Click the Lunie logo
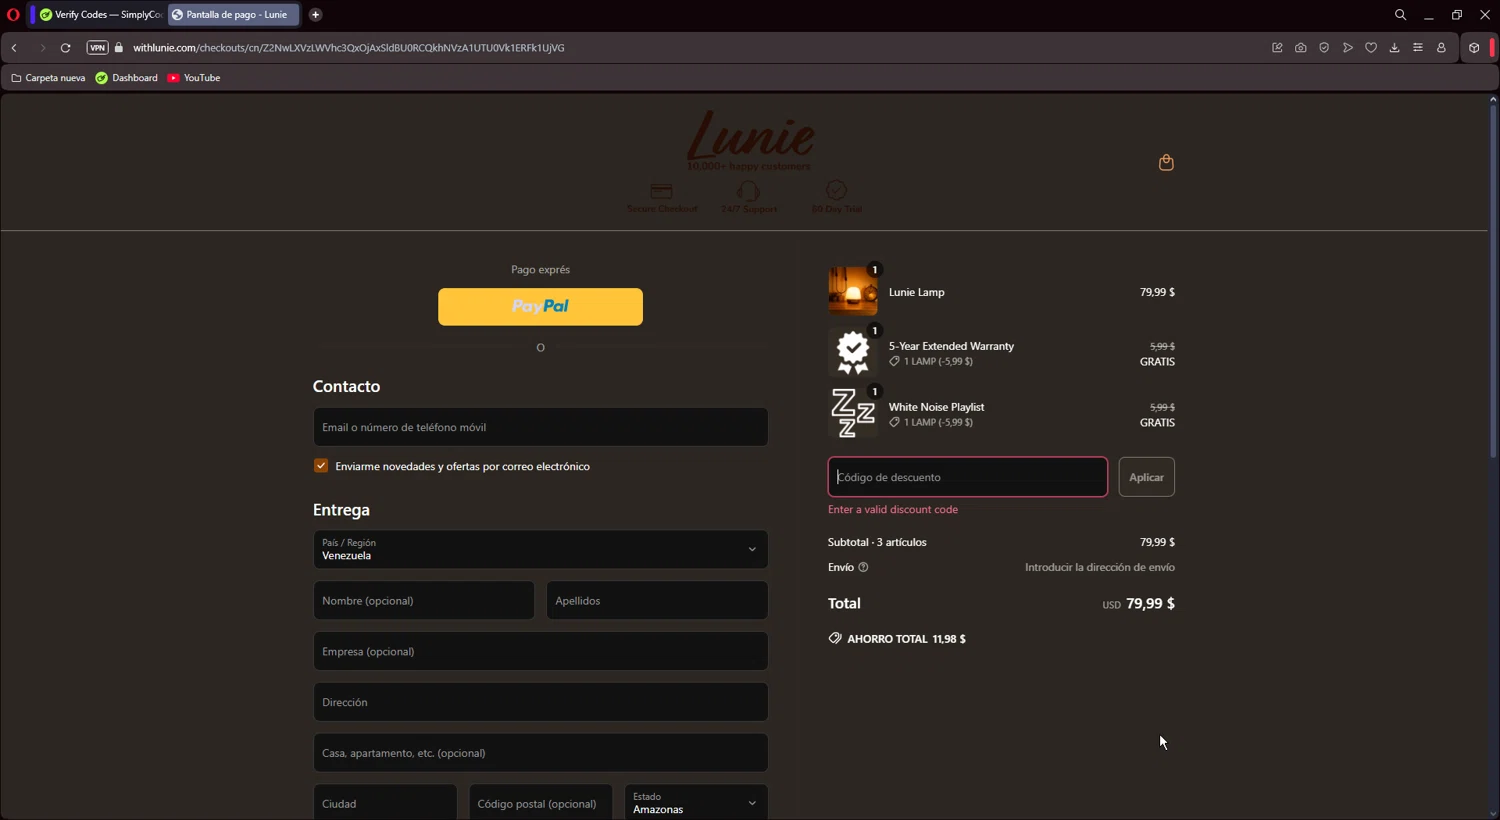 (x=750, y=140)
